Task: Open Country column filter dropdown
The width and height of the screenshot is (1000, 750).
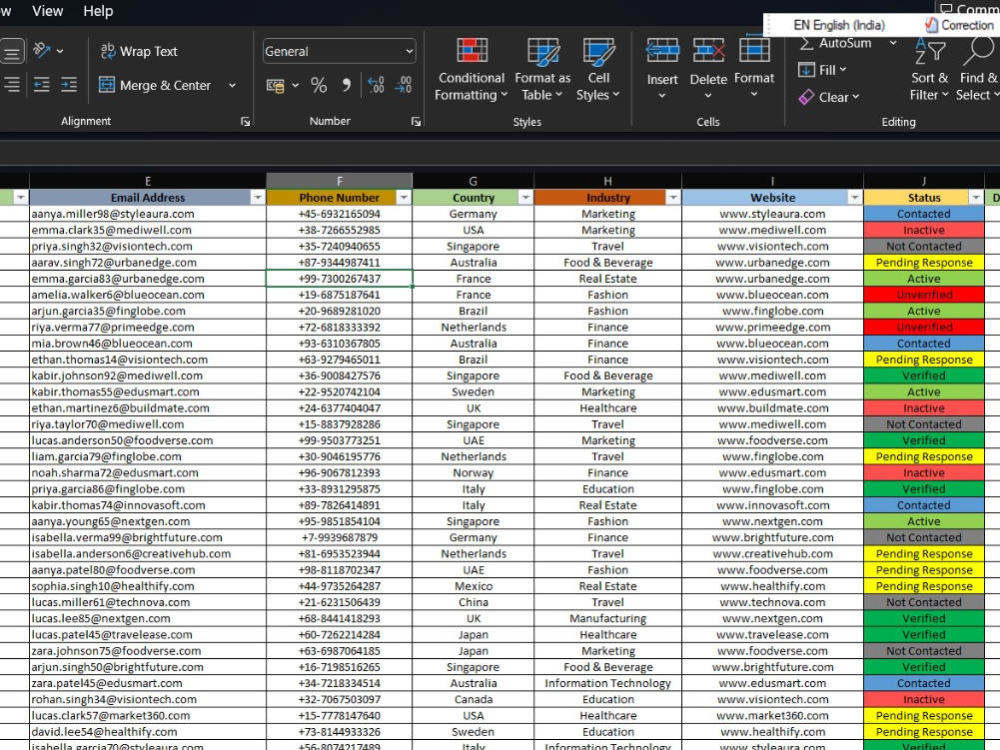Action: [525, 198]
